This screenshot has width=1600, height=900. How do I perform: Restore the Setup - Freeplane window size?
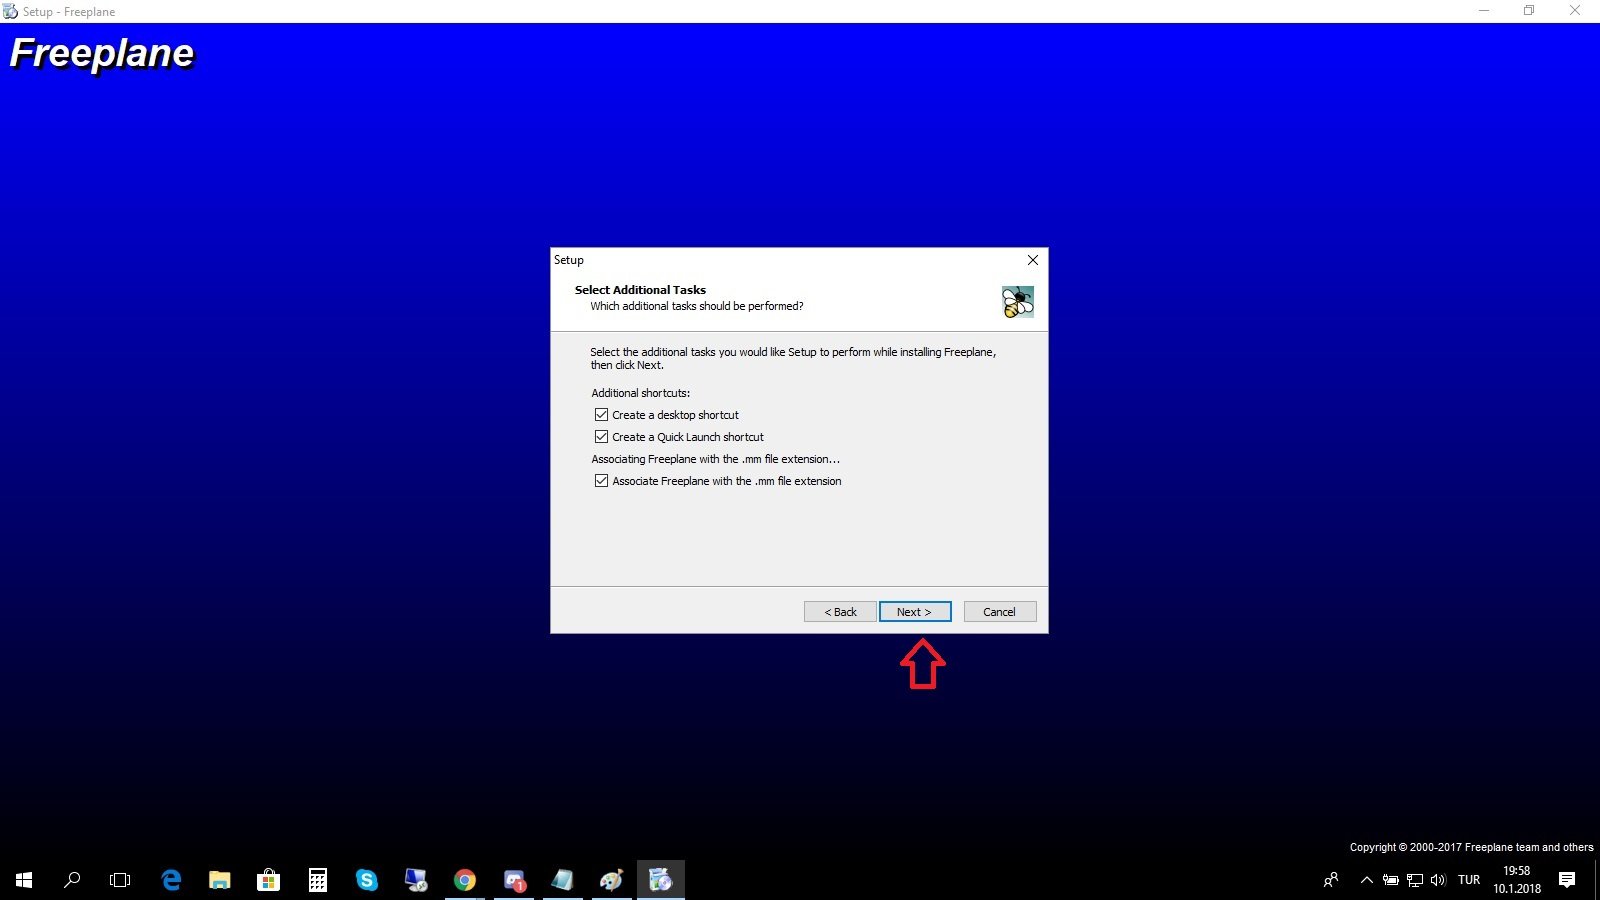click(1529, 11)
